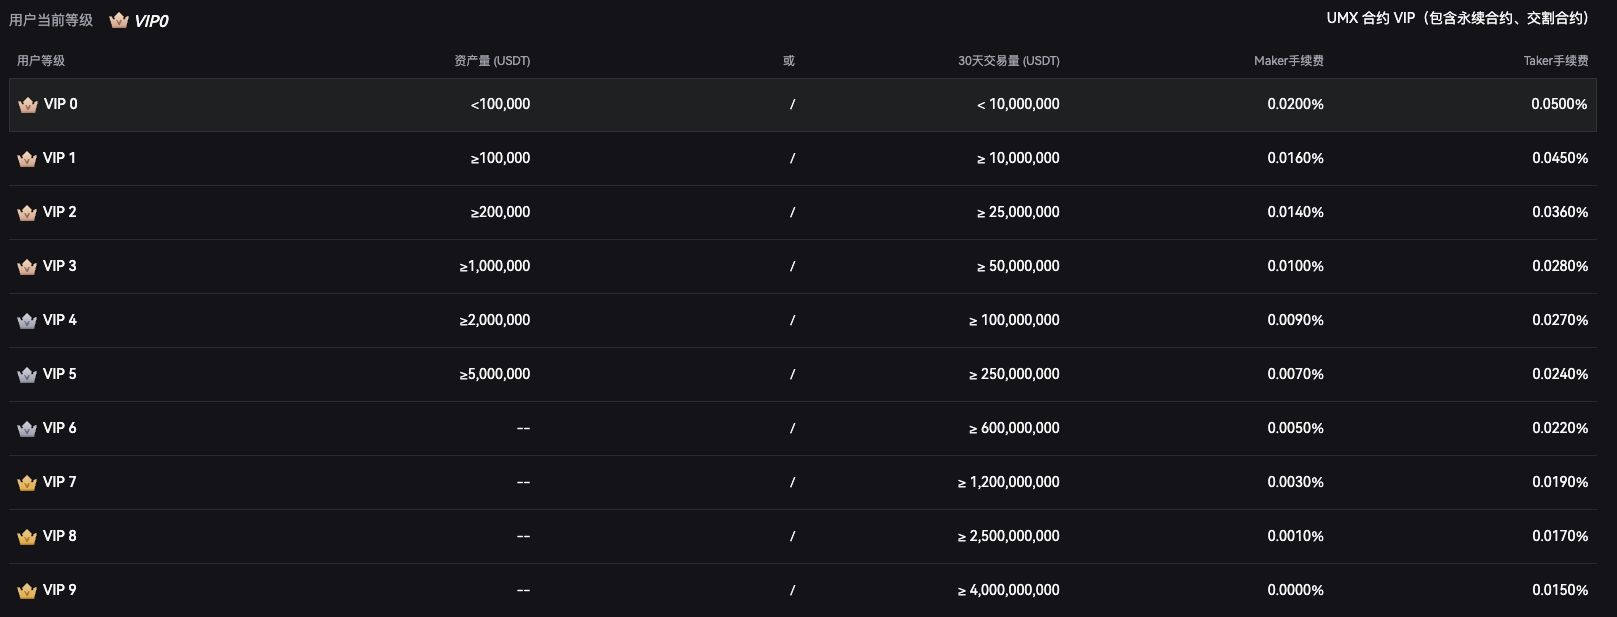The width and height of the screenshot is (1617, 617).
Task: Click the silver crown icon beside VIP 4
Action: point(27,321)
